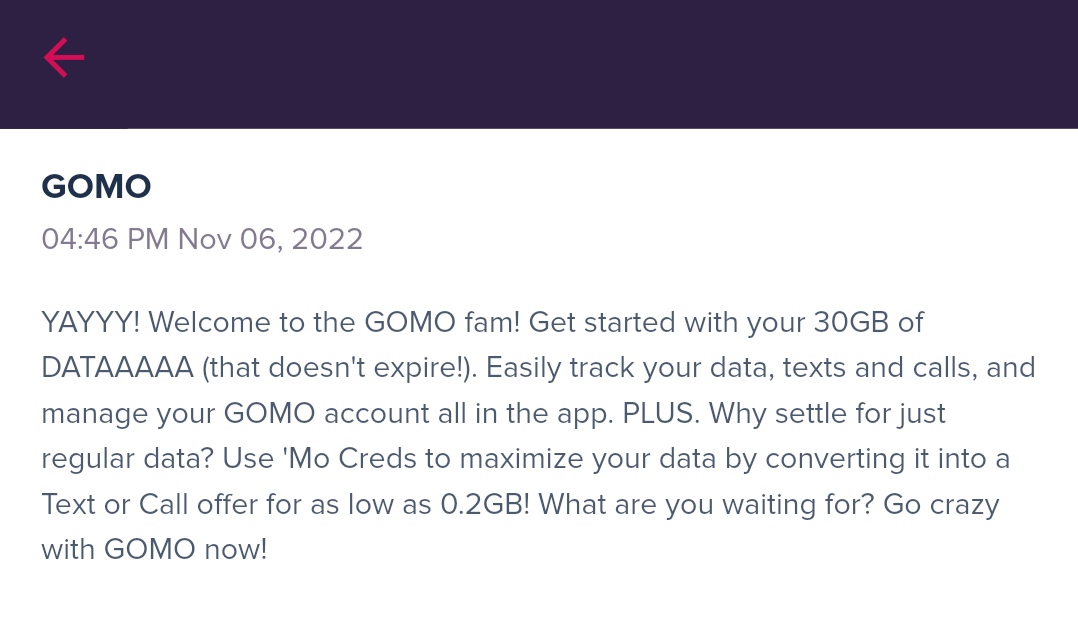The image size is (1078, 639).
Task: Tap the phrase (that doesn't expire!)
Action: tap(340, 368)
